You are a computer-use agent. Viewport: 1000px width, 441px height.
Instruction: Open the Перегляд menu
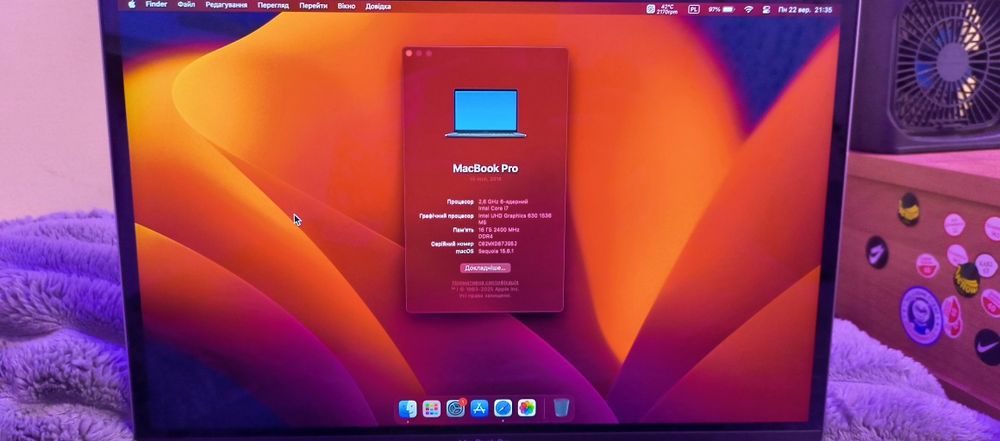point(273,5)
